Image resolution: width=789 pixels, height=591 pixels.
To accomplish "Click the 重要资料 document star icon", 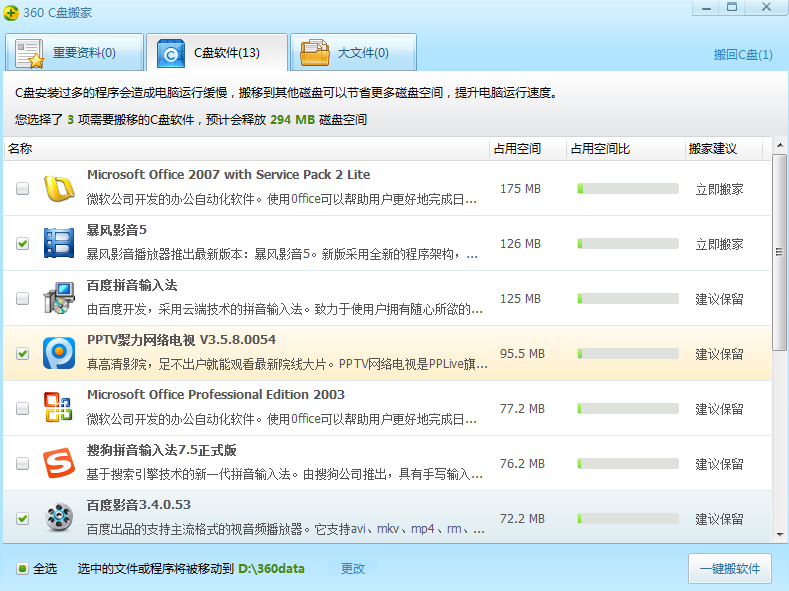I will pos(29,53).
